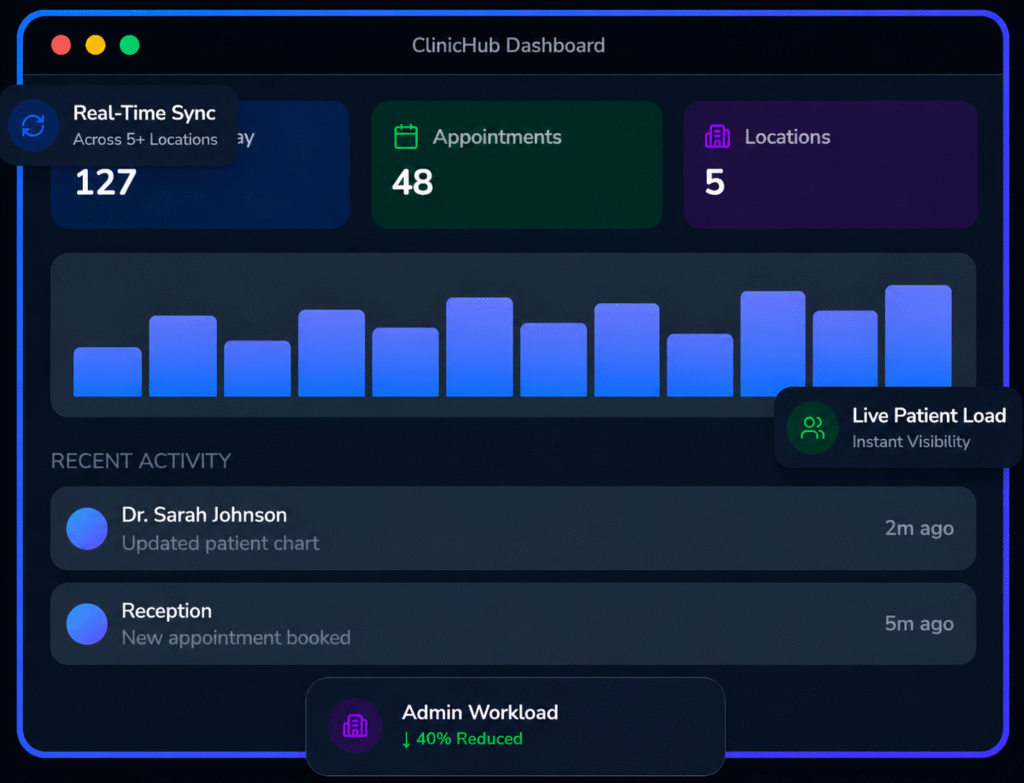Click the Admin Workload building icon
The image size is (1024, 783).
pyautogui.click(x=355, y=726)
